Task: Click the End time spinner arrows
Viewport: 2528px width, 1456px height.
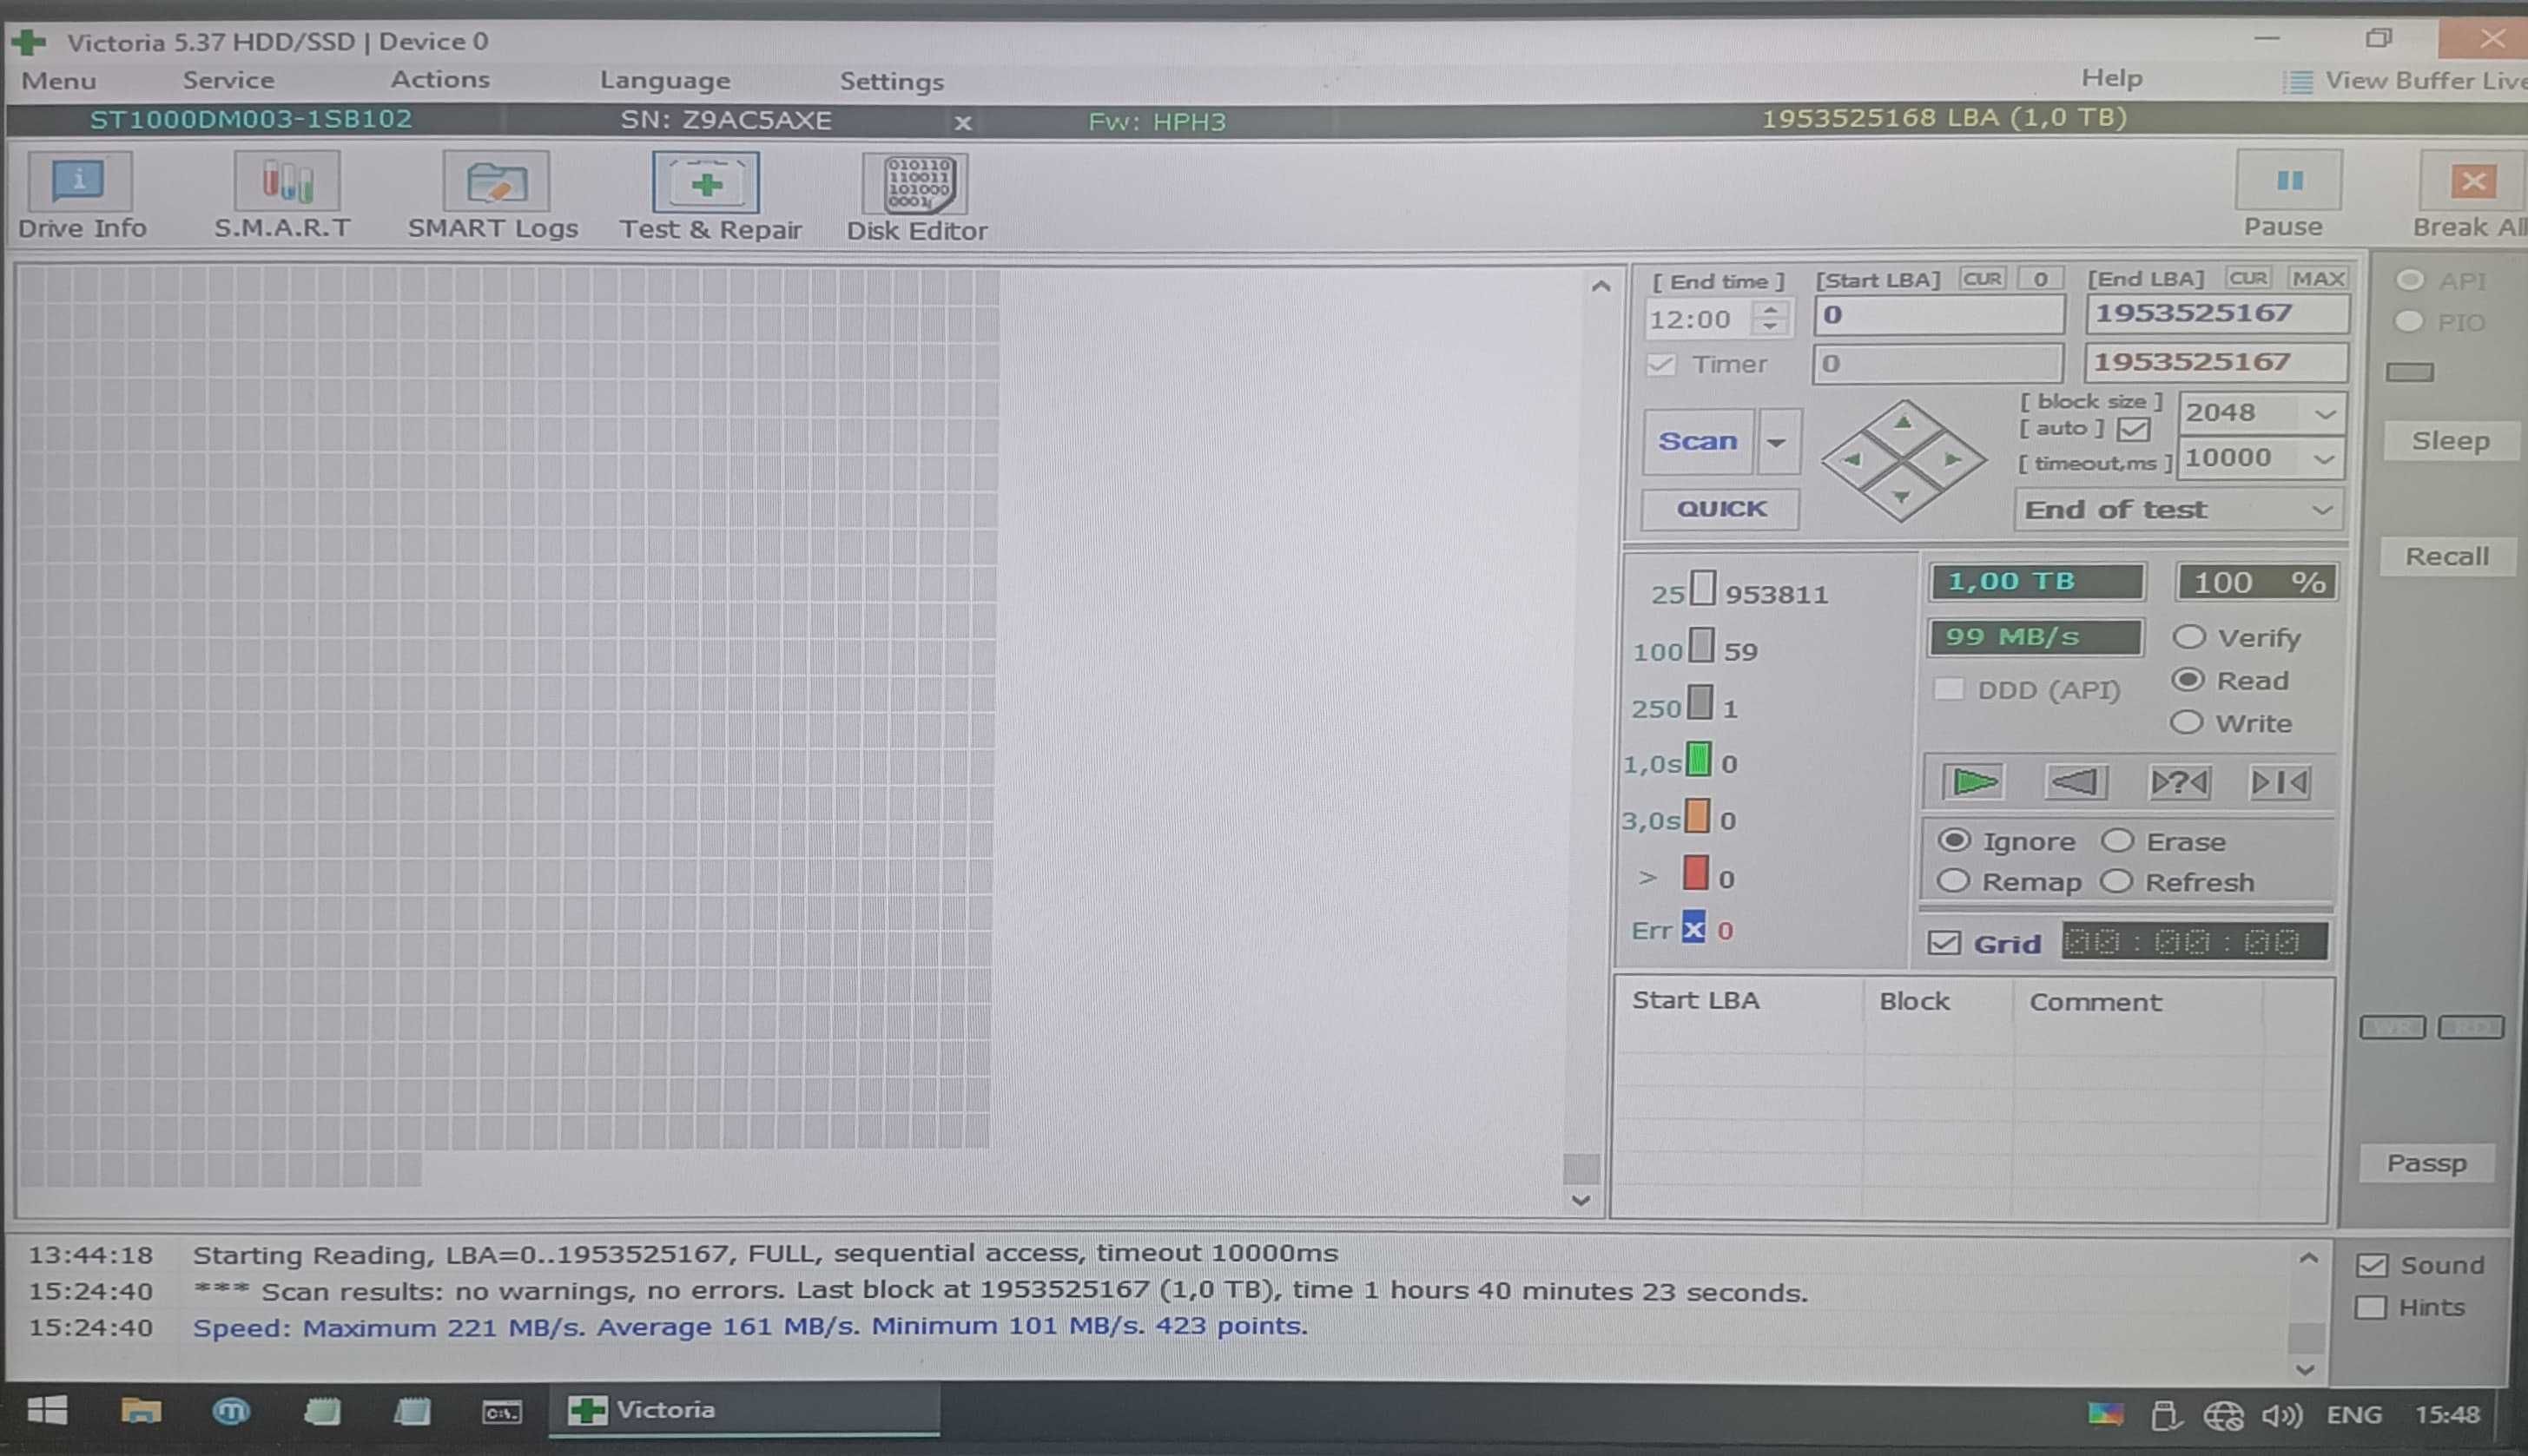Action: coord(1770,319)
